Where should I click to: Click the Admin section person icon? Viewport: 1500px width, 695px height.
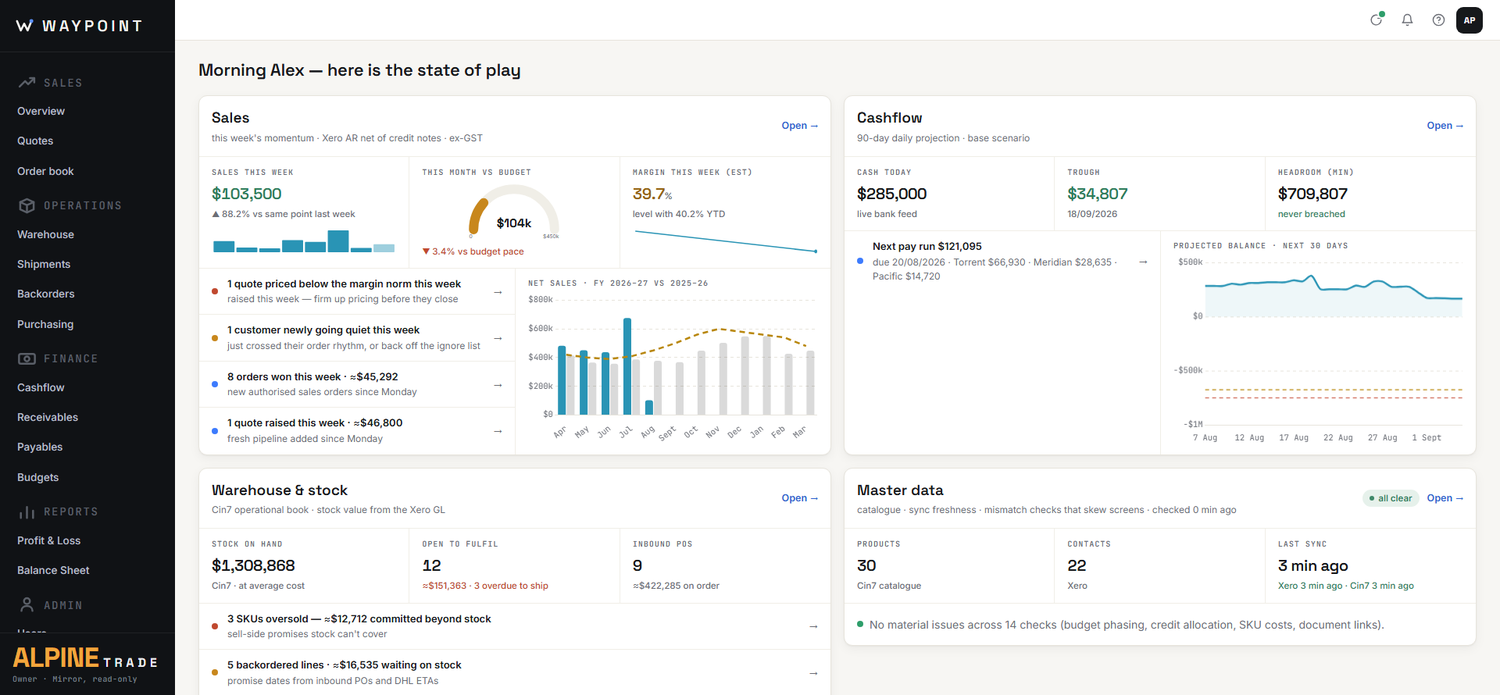coord(27,605)
